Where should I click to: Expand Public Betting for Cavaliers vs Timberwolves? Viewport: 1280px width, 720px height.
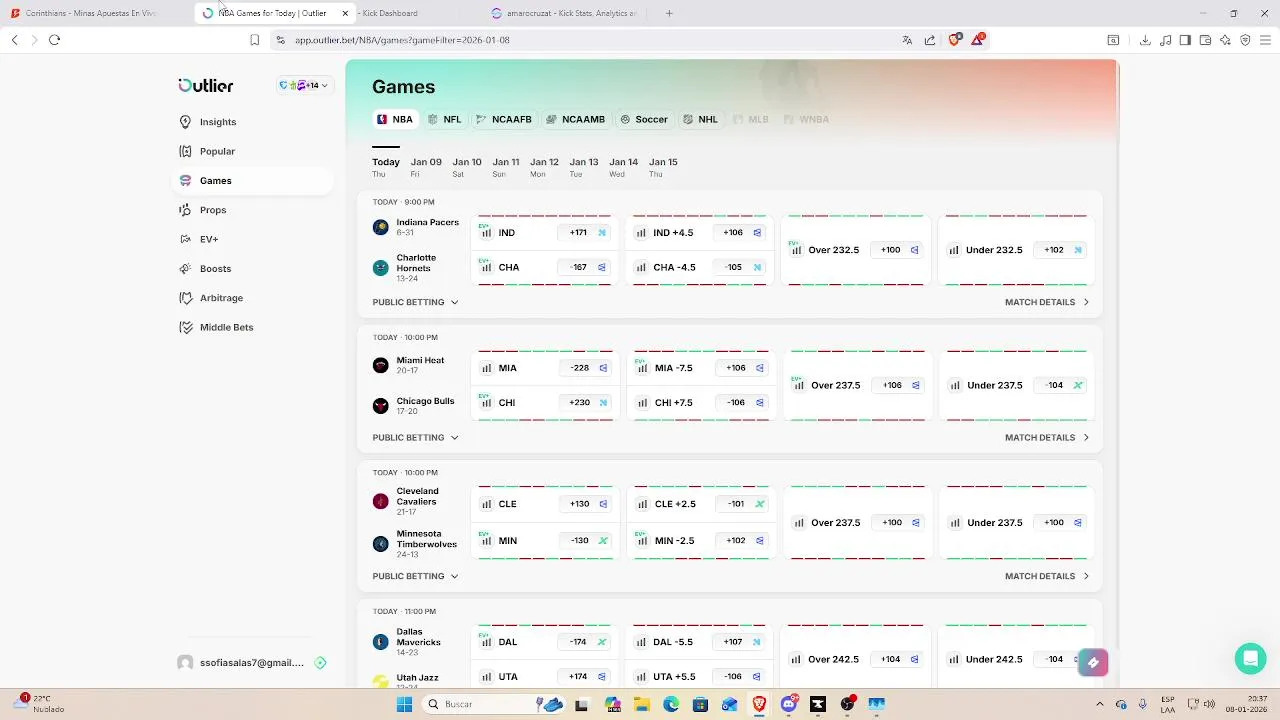pyautogui.click(x=415, y=576)
